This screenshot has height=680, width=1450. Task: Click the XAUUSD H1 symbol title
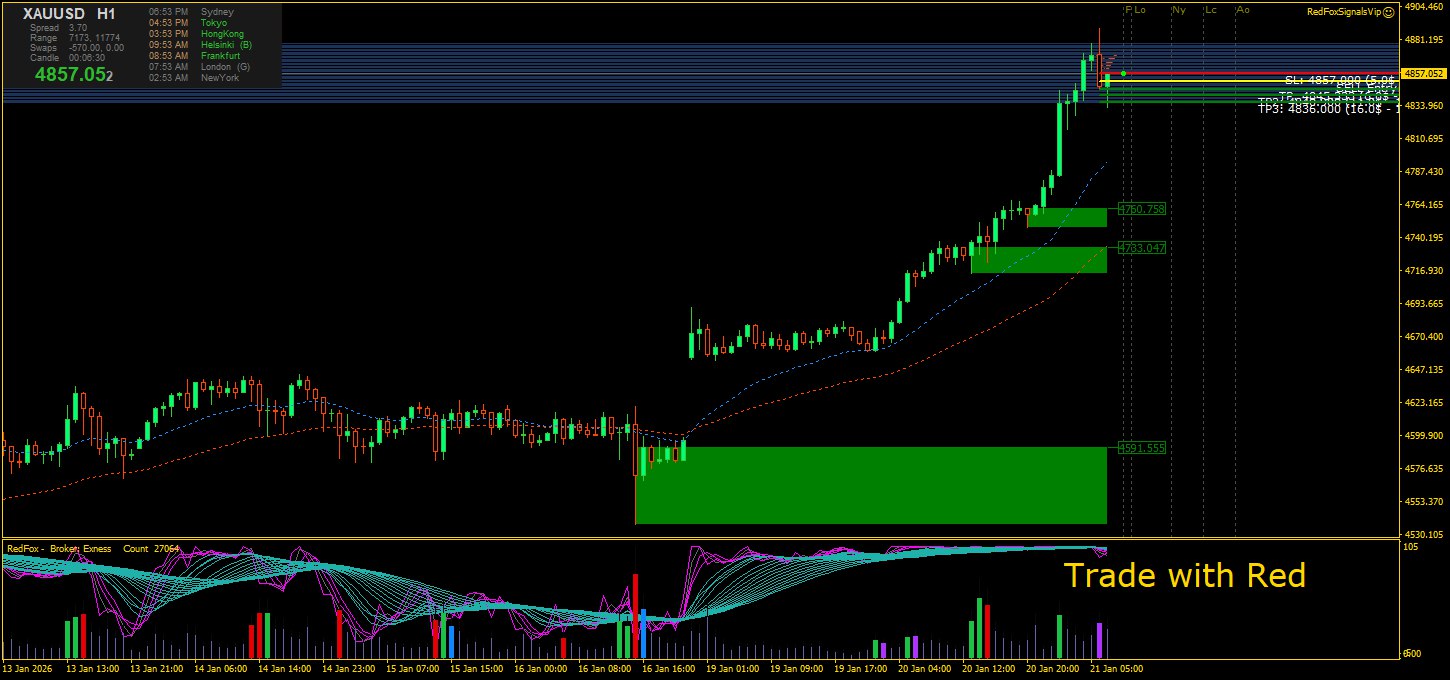point(69,14)
